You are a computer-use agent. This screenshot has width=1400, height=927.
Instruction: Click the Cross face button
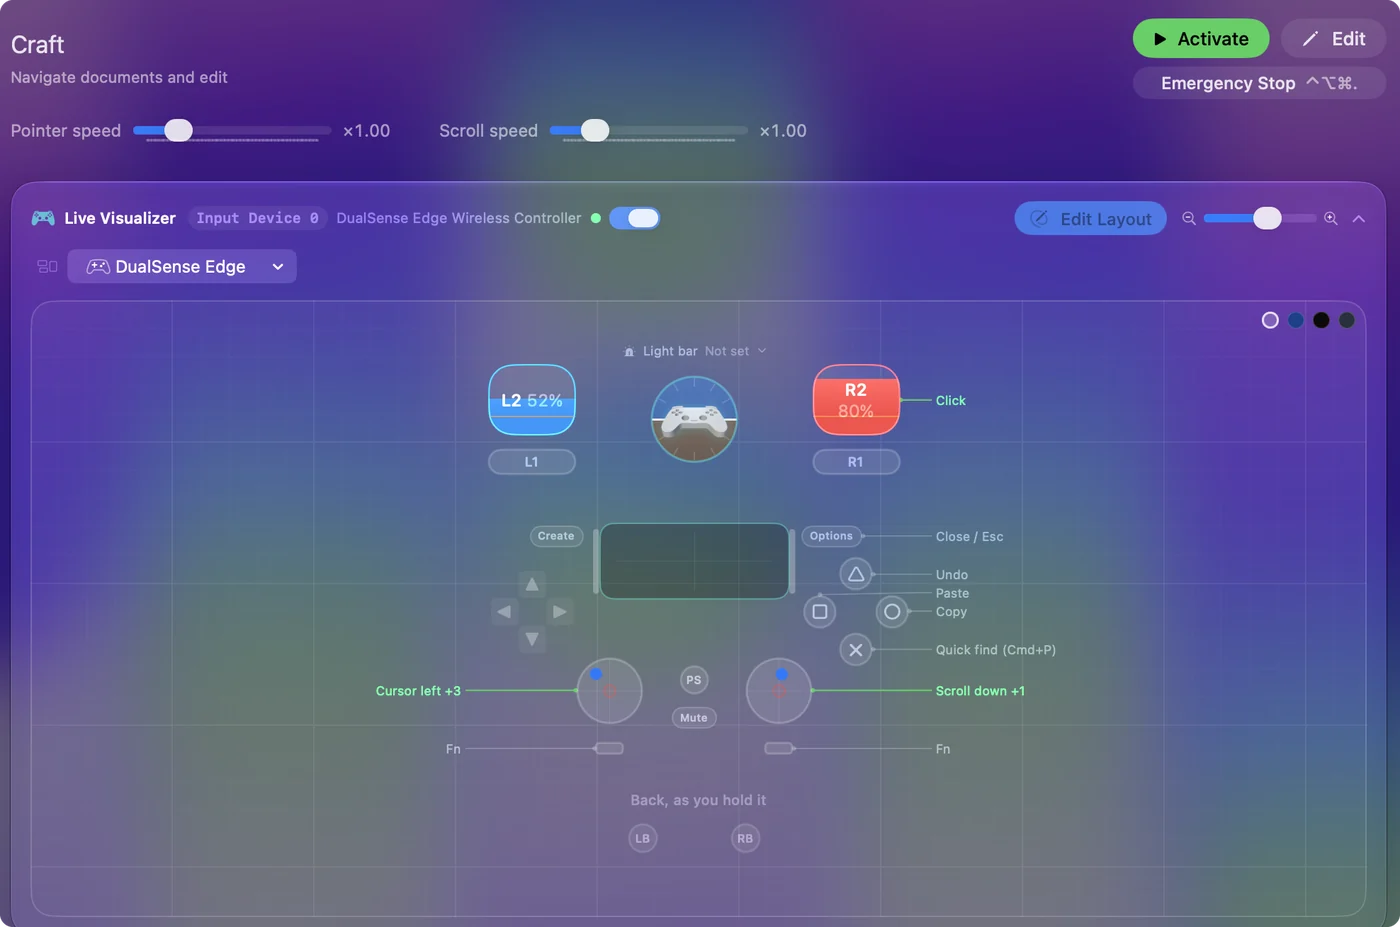[x=856, y=650]
